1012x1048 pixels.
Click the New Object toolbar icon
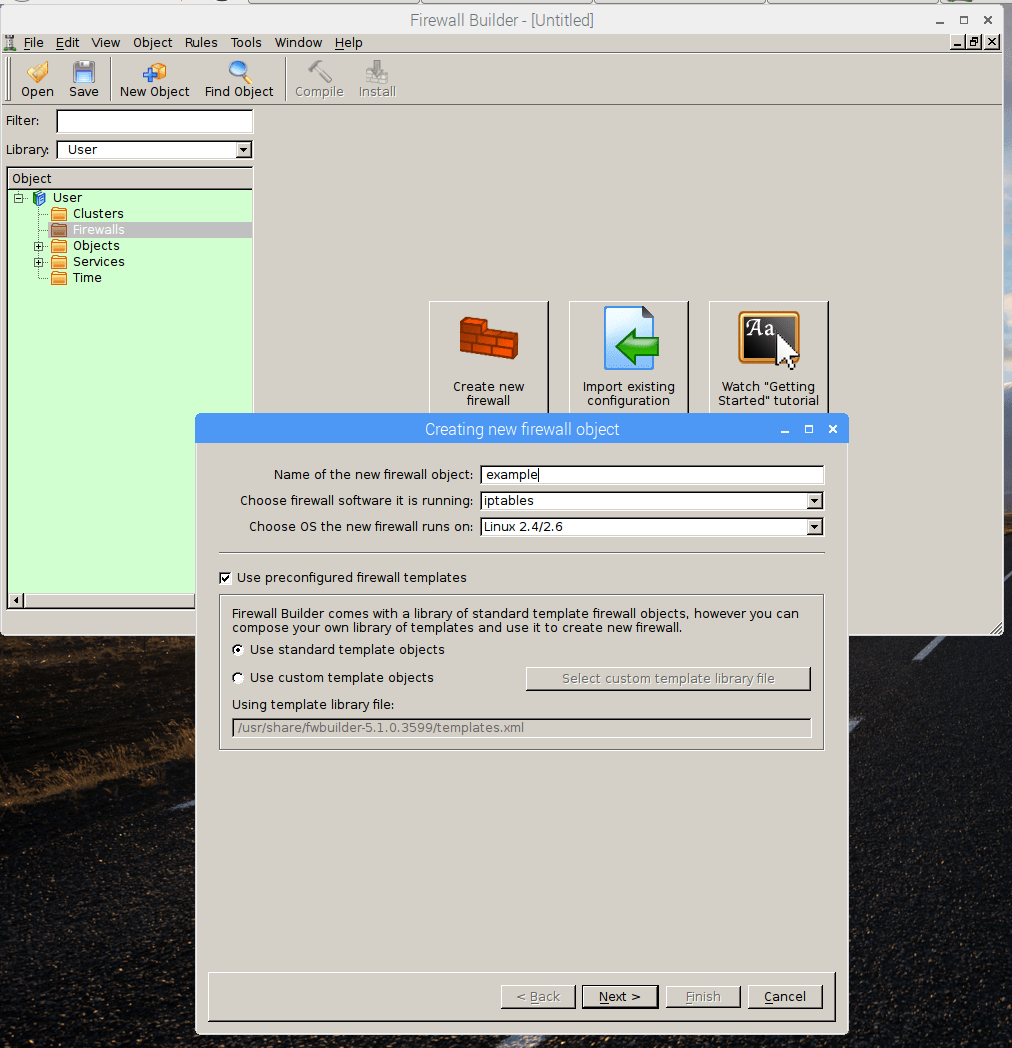coord(154,74)
